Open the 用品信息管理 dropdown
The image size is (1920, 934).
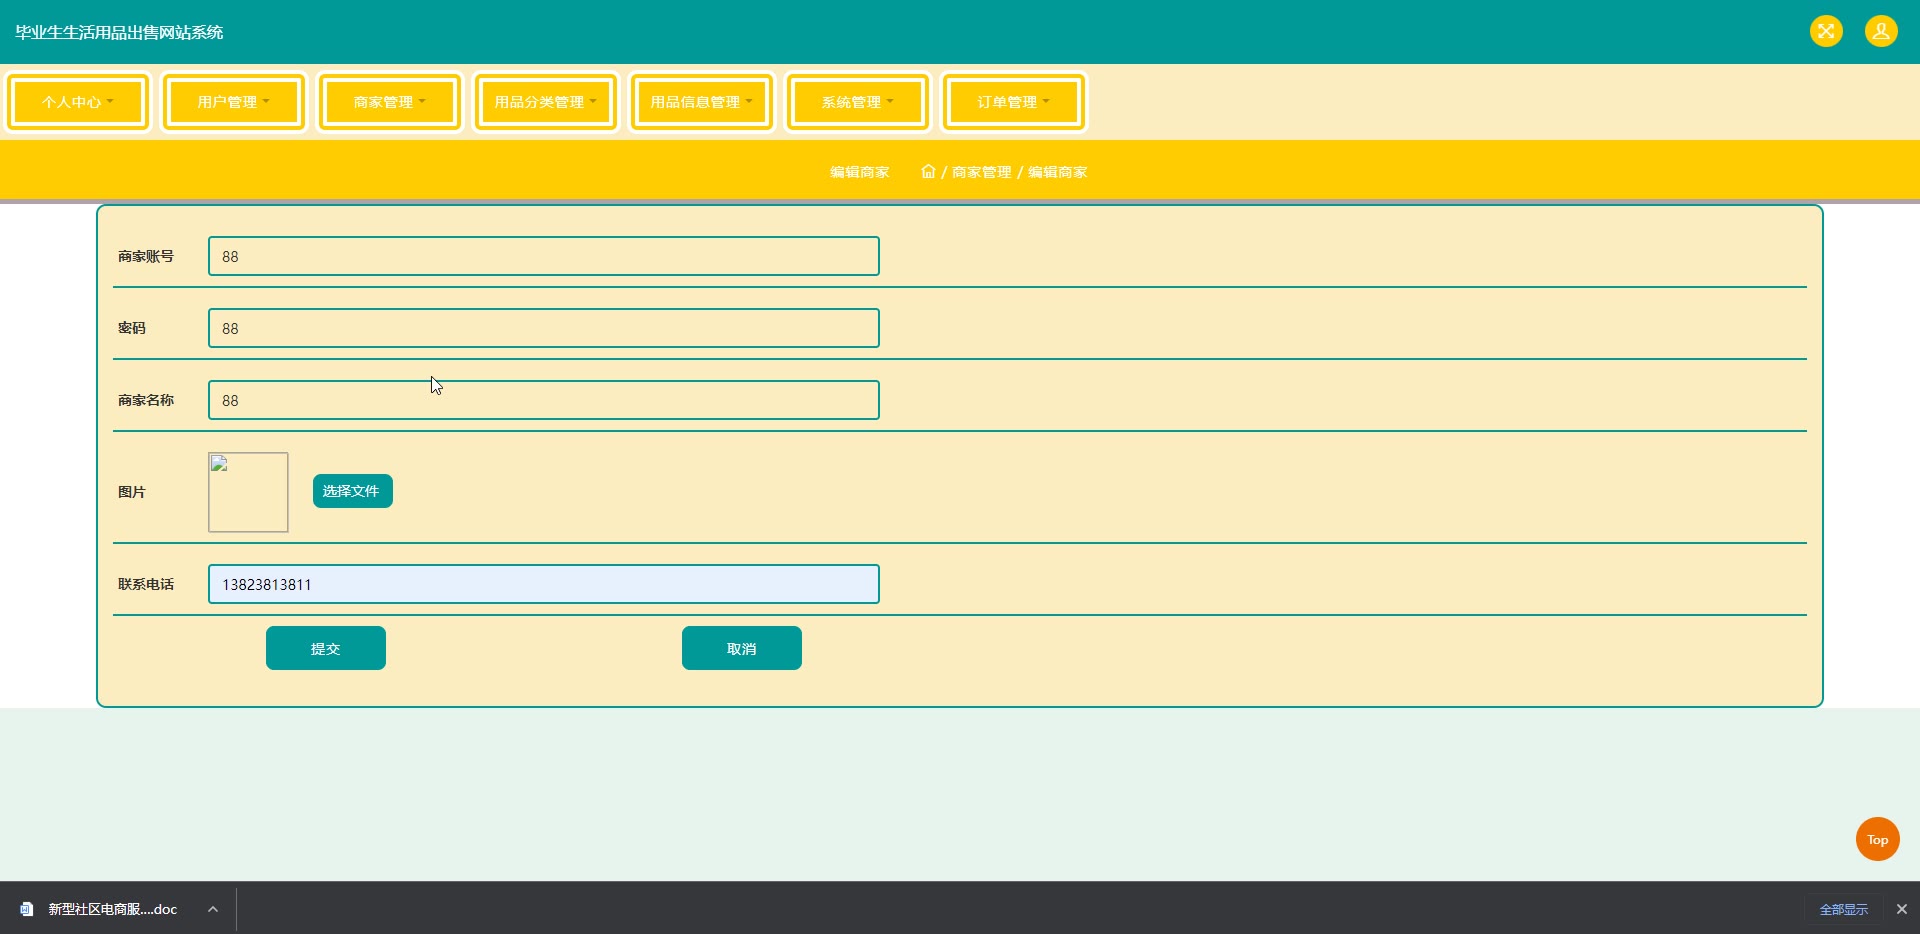pos(702,102)
